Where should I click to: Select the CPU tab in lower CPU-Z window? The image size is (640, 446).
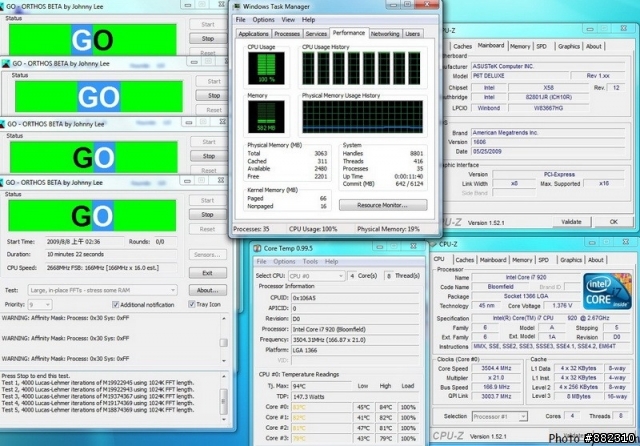(x=439, y=259)
